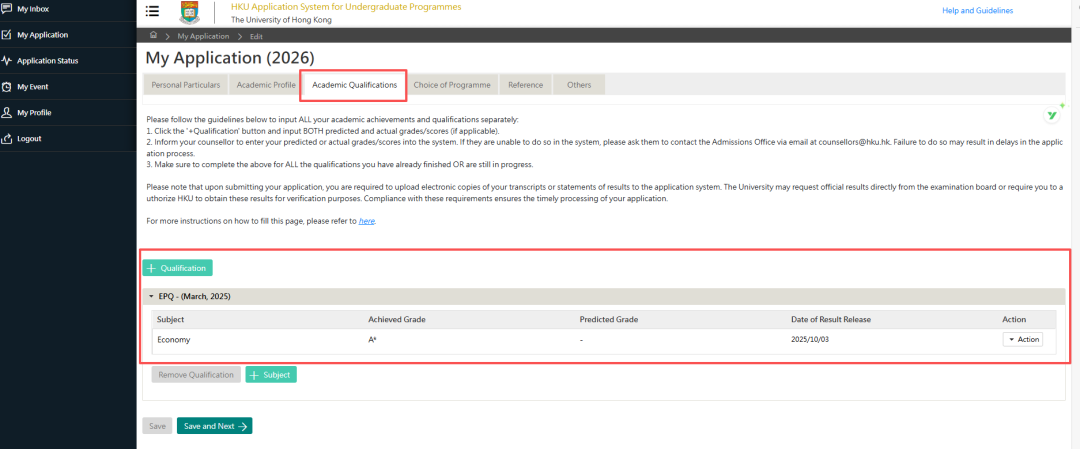Click the HKU crest logo
1080x449 pixels.
[x=189, y=12]
